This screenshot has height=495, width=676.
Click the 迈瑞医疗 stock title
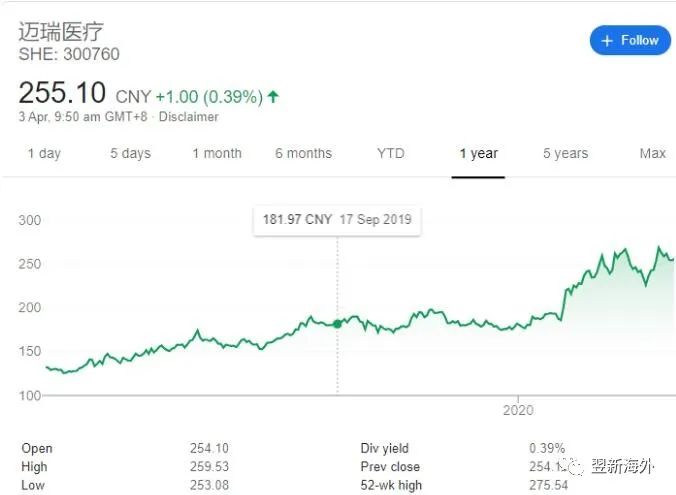61,31
